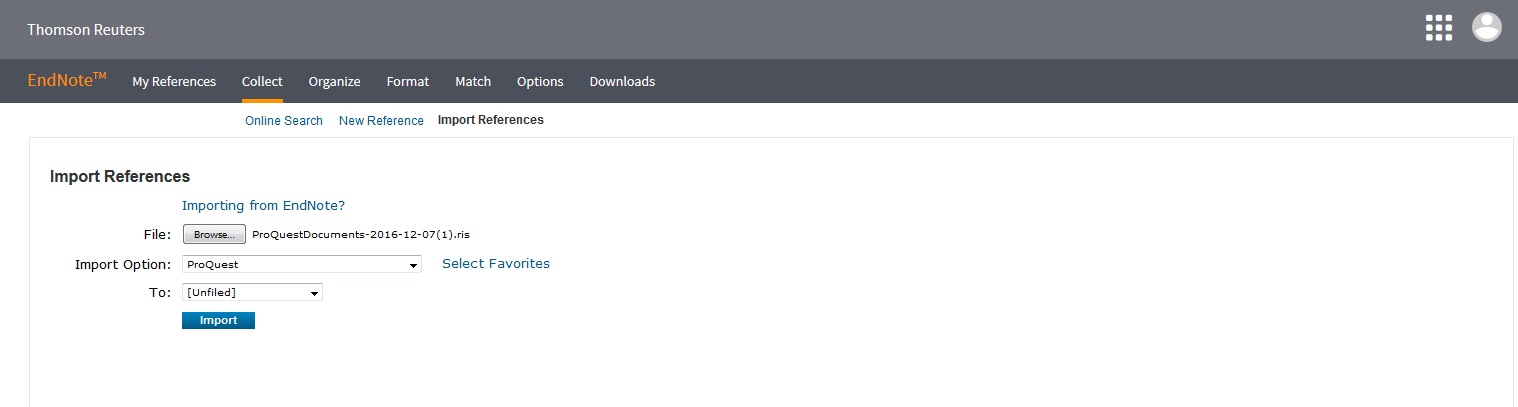Click the Import References heading
The image size is (1518, 407).
[x=120, y=177]
